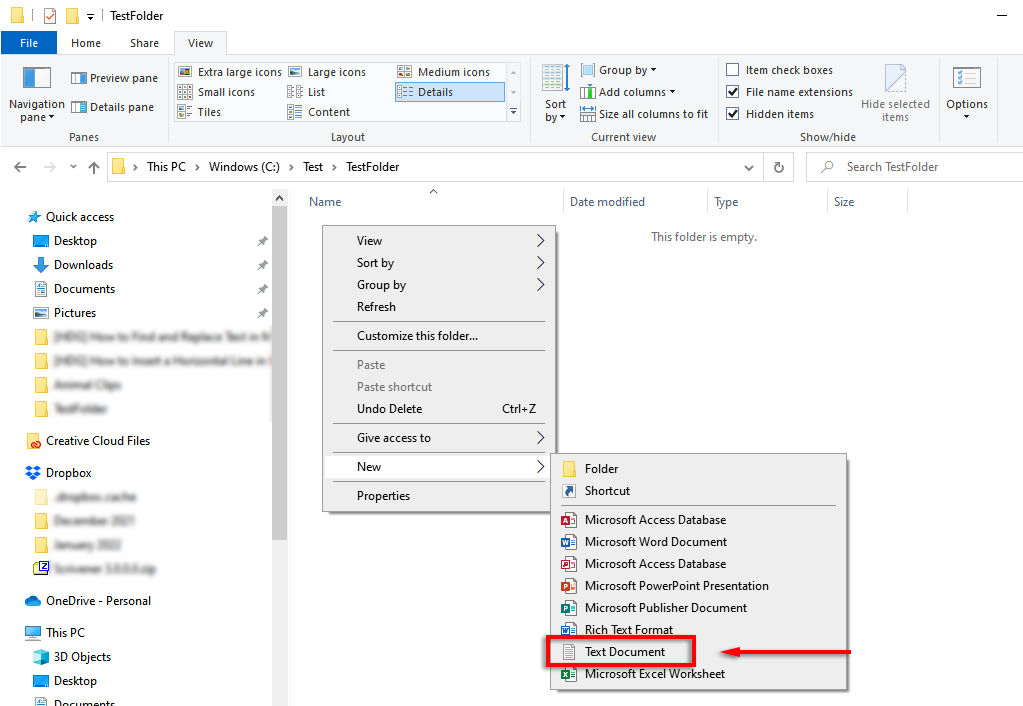
Task: Select Extra large icons layout
Action: pos(230,72)
